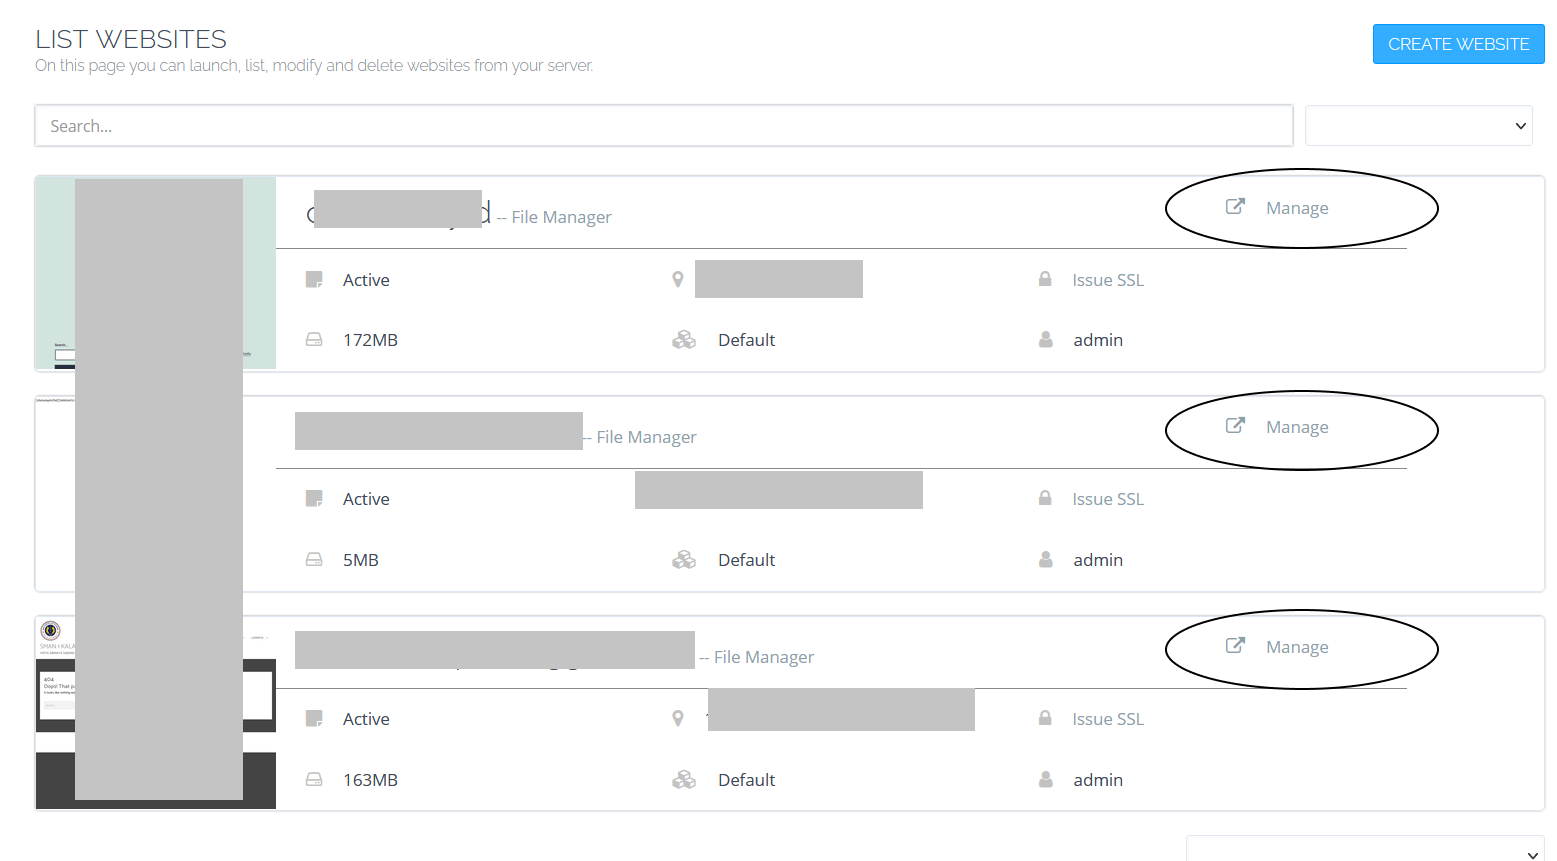Click the package icon beside Default for the 172MB site

click(684, 340)
